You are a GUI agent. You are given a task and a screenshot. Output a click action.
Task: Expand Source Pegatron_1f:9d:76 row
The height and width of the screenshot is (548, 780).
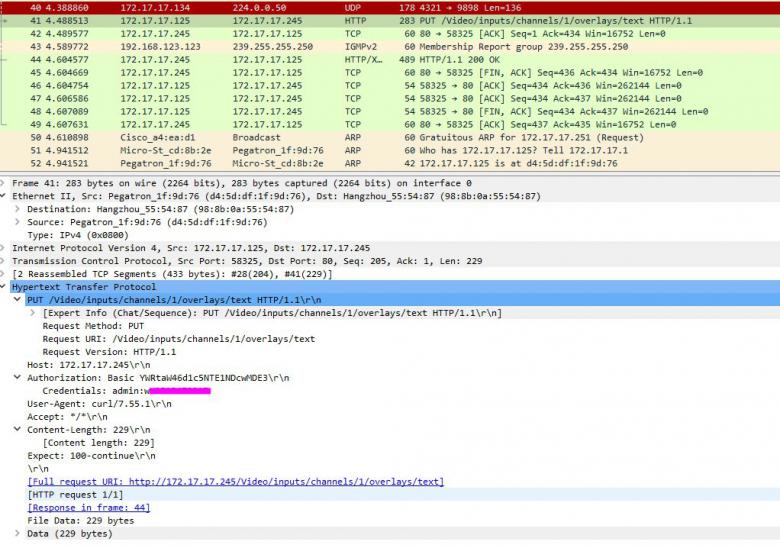pos(17,222)
